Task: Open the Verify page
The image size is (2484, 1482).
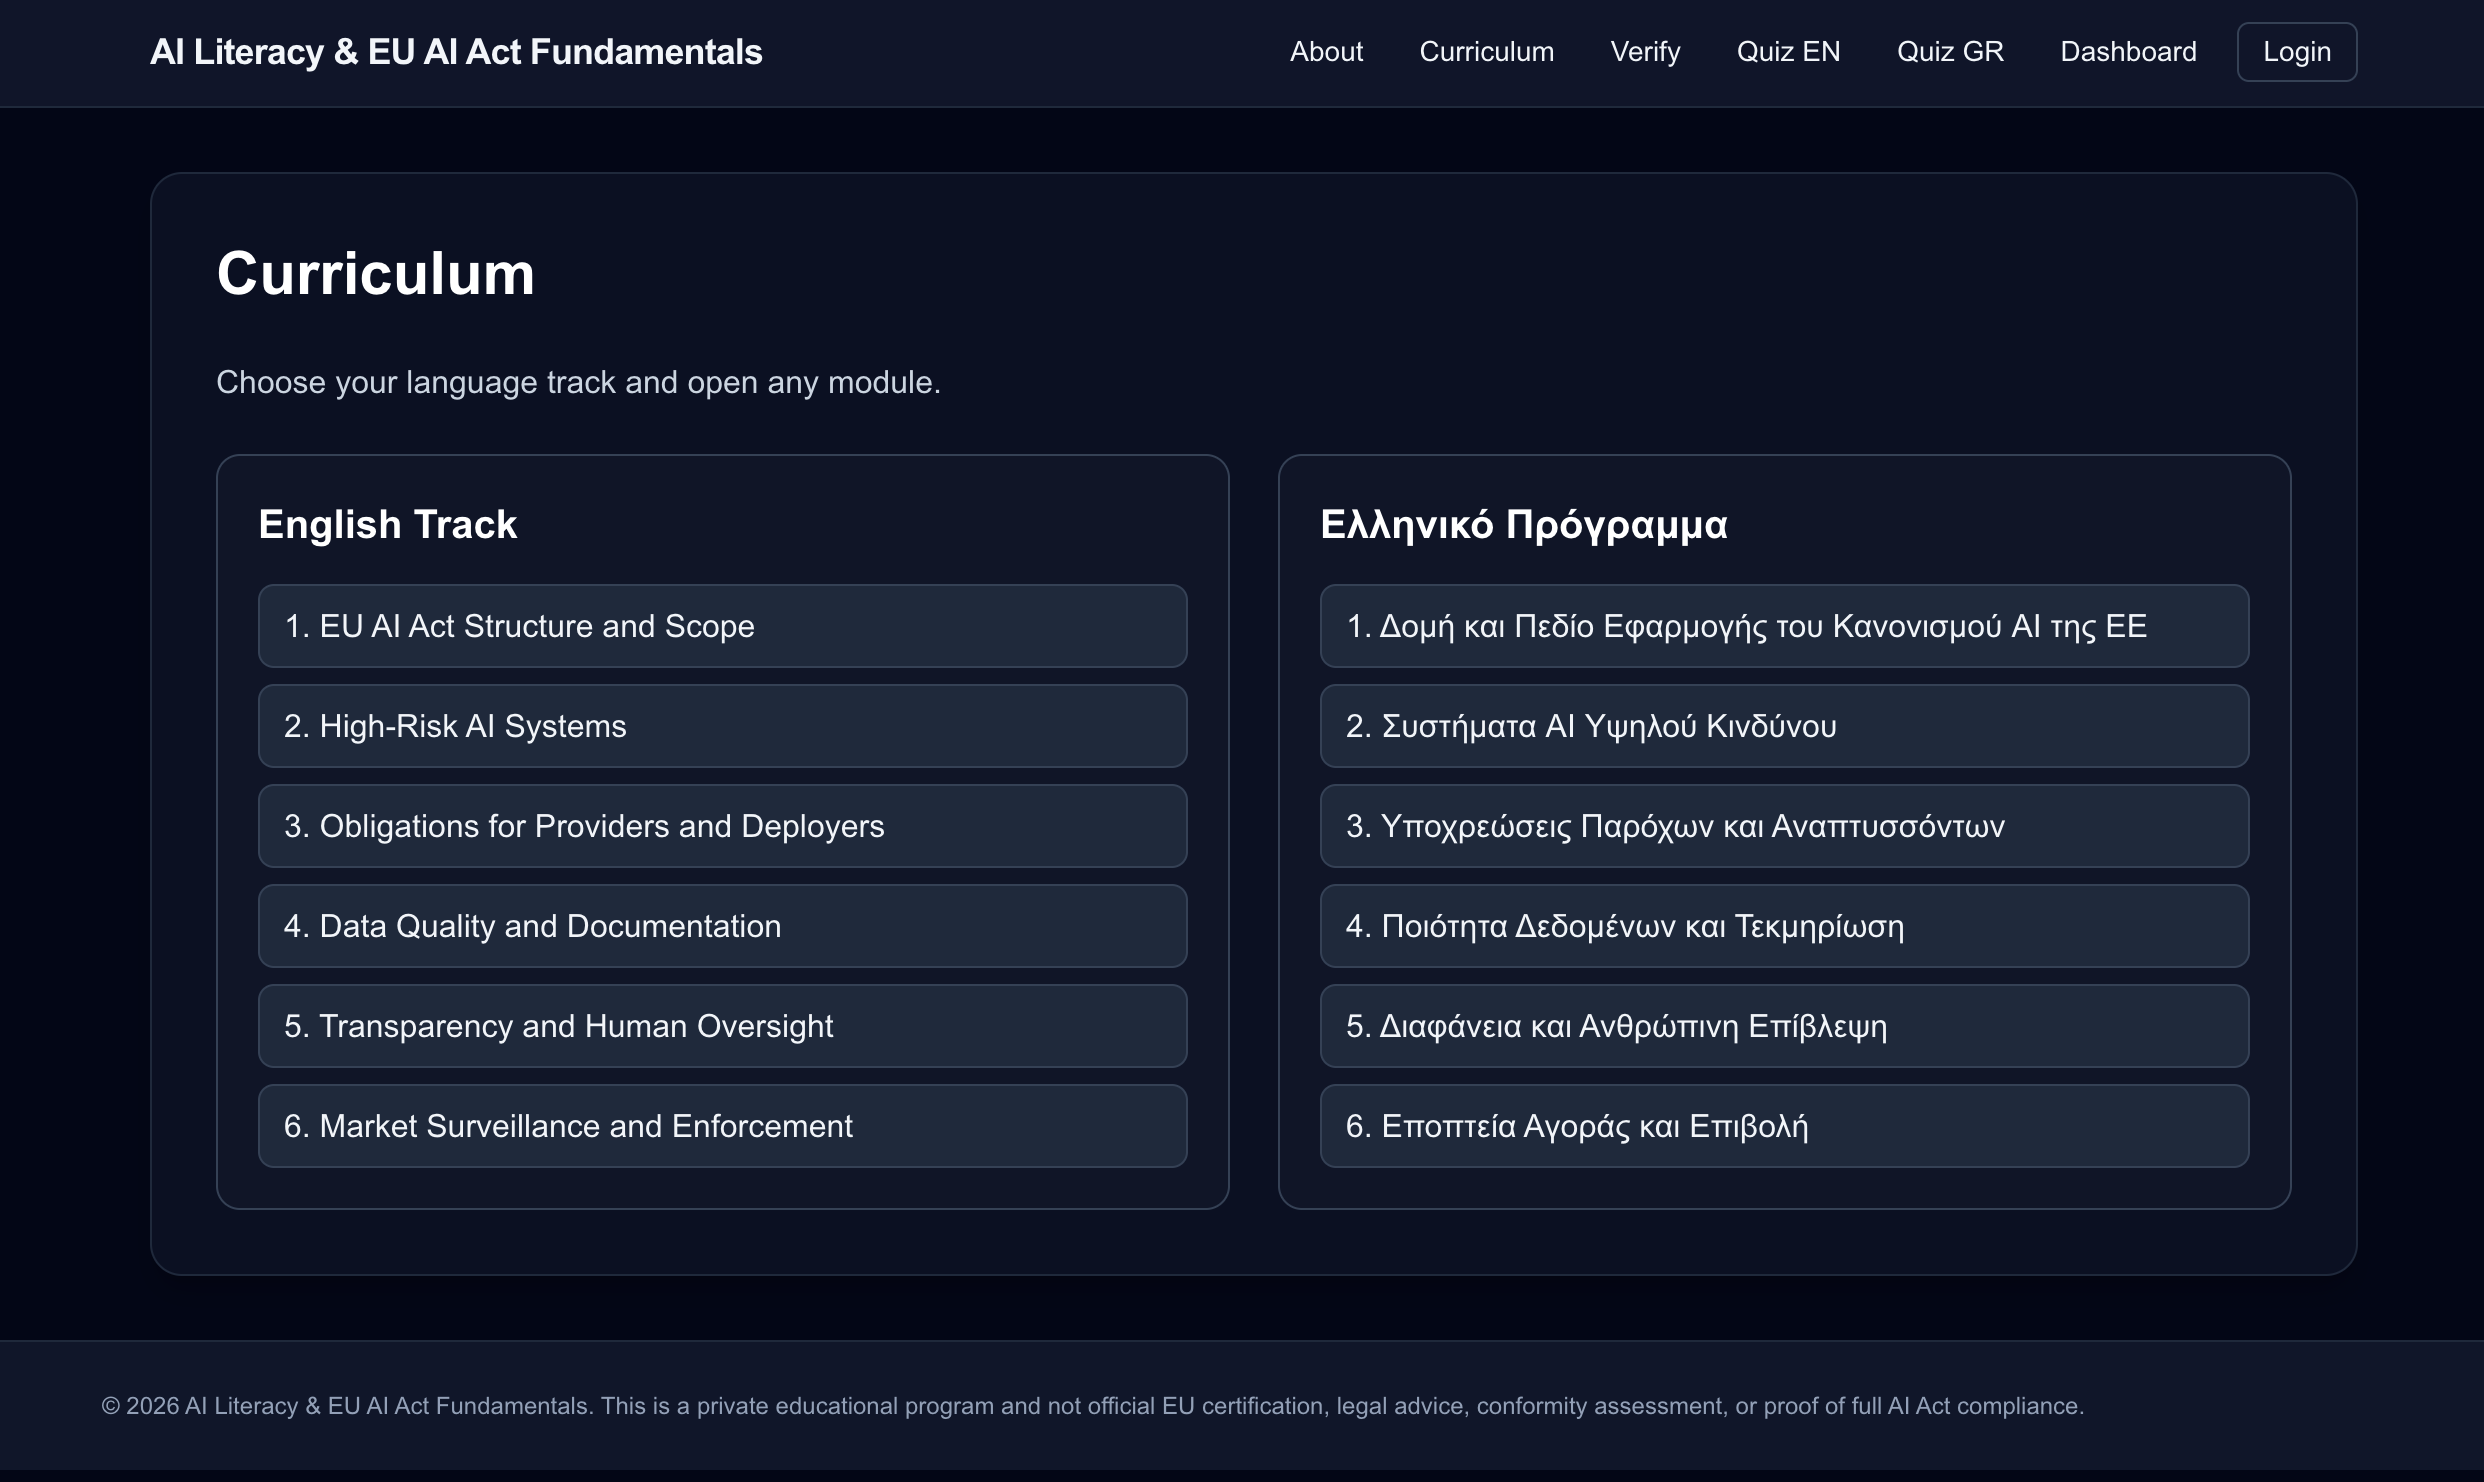Action: [x=1645, y=51]
